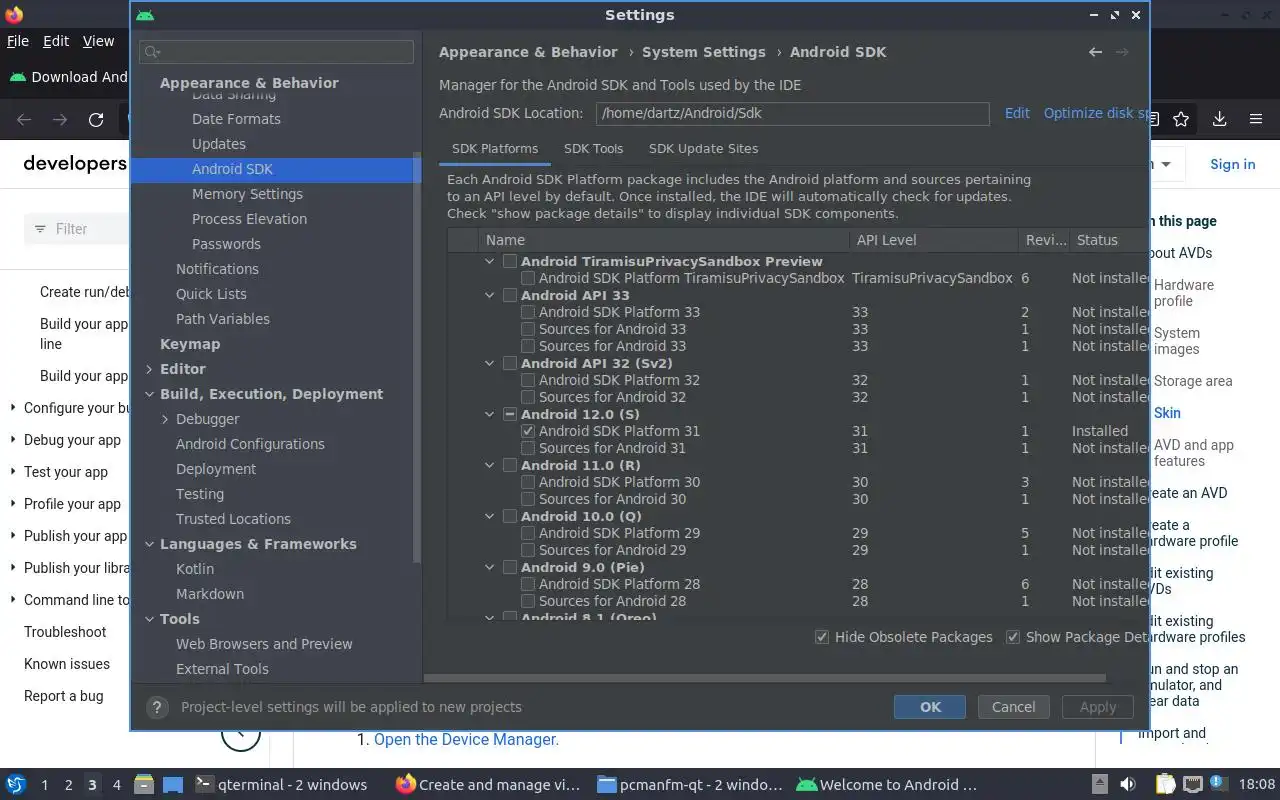Click the network tray icon
The image size is (1280, 800).
coord(1192,785)
